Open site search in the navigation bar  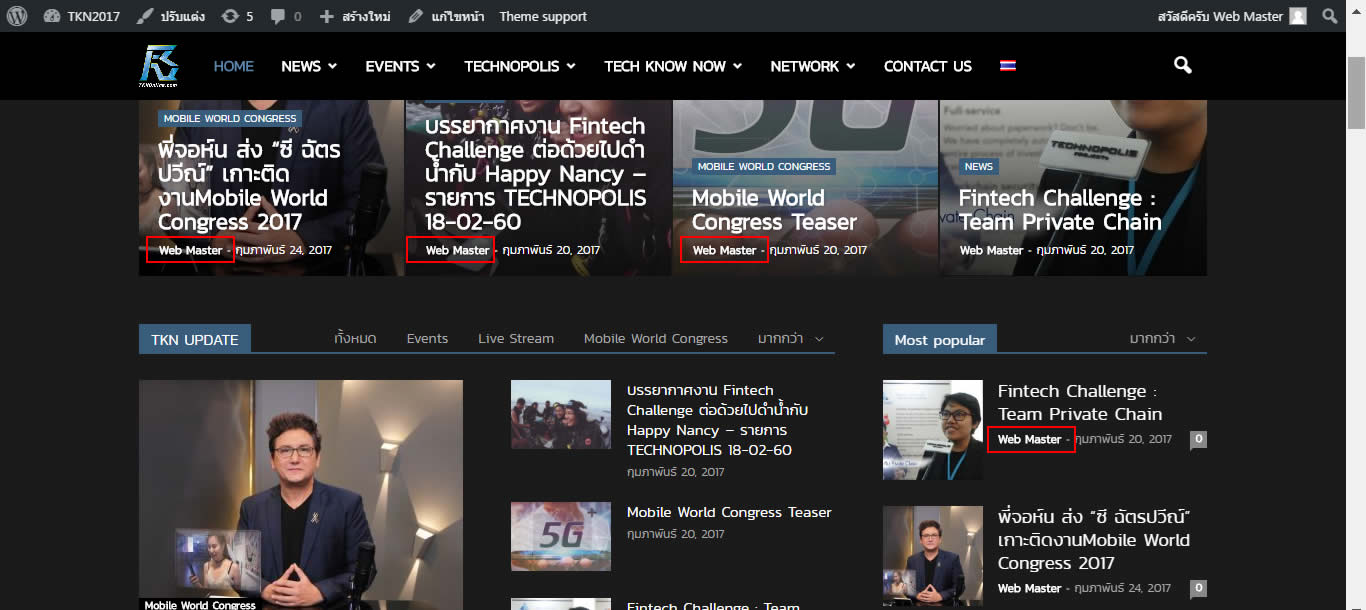pyautogui.click(x=1183, y=66)
